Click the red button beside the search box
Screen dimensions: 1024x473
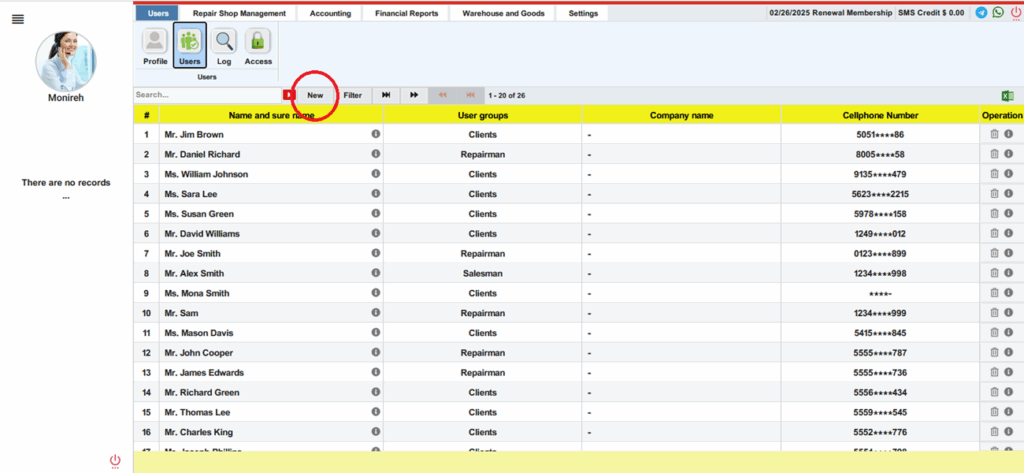tap(289, 95)
